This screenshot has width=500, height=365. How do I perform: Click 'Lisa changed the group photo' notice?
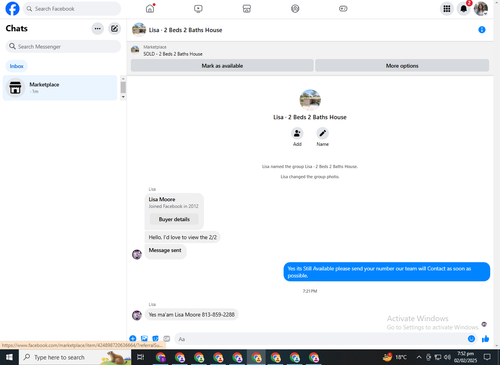[x=310, y=177]
